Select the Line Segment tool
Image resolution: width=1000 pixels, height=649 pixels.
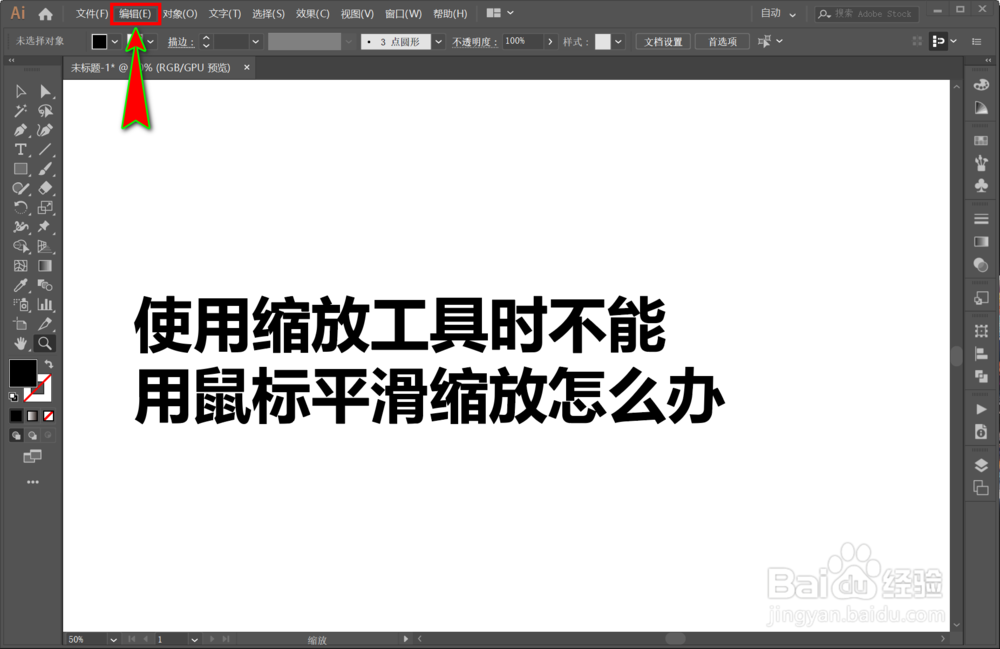(x=45, y=150)
